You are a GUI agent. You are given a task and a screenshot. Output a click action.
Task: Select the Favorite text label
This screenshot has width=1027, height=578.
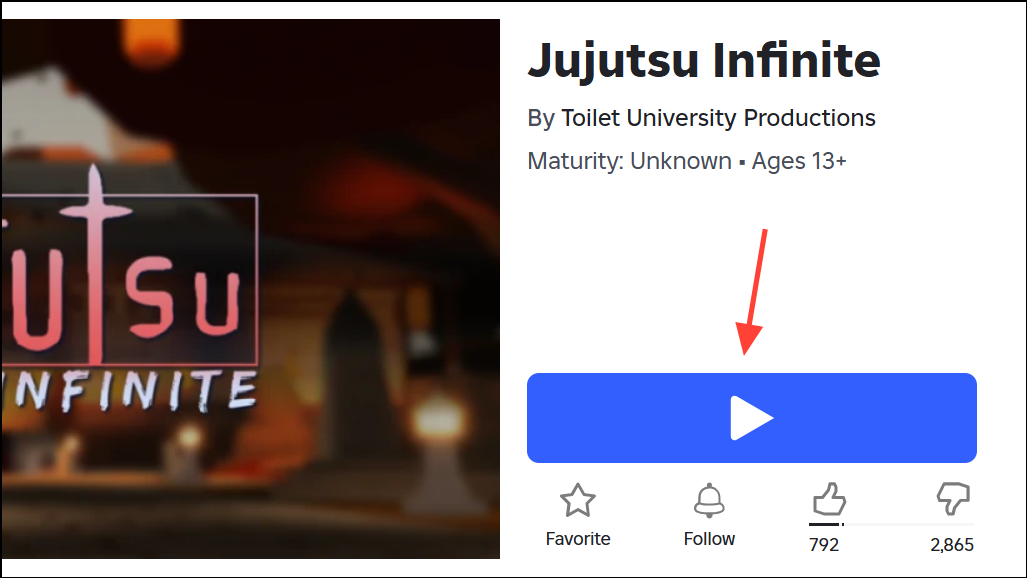pyautogui.click(x=578, y=539)
